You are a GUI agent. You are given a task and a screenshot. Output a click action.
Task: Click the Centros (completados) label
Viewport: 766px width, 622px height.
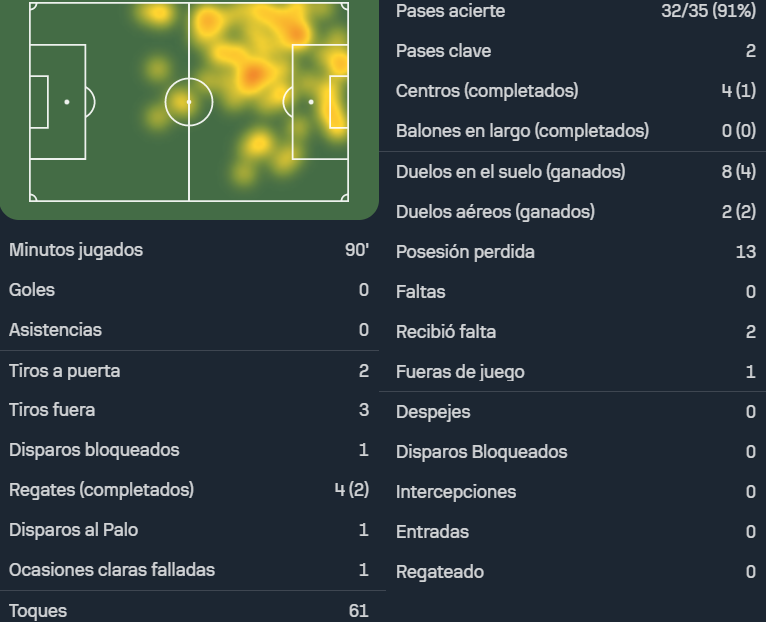pos(487,91)
